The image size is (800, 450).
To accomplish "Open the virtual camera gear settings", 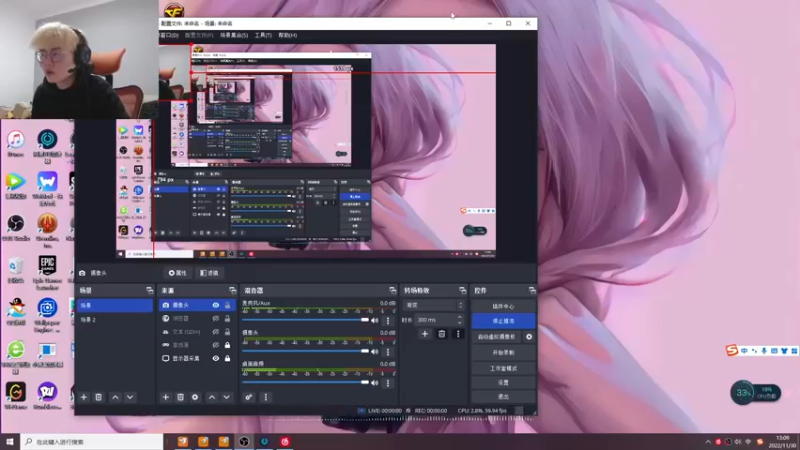I will tap(529, 337).
